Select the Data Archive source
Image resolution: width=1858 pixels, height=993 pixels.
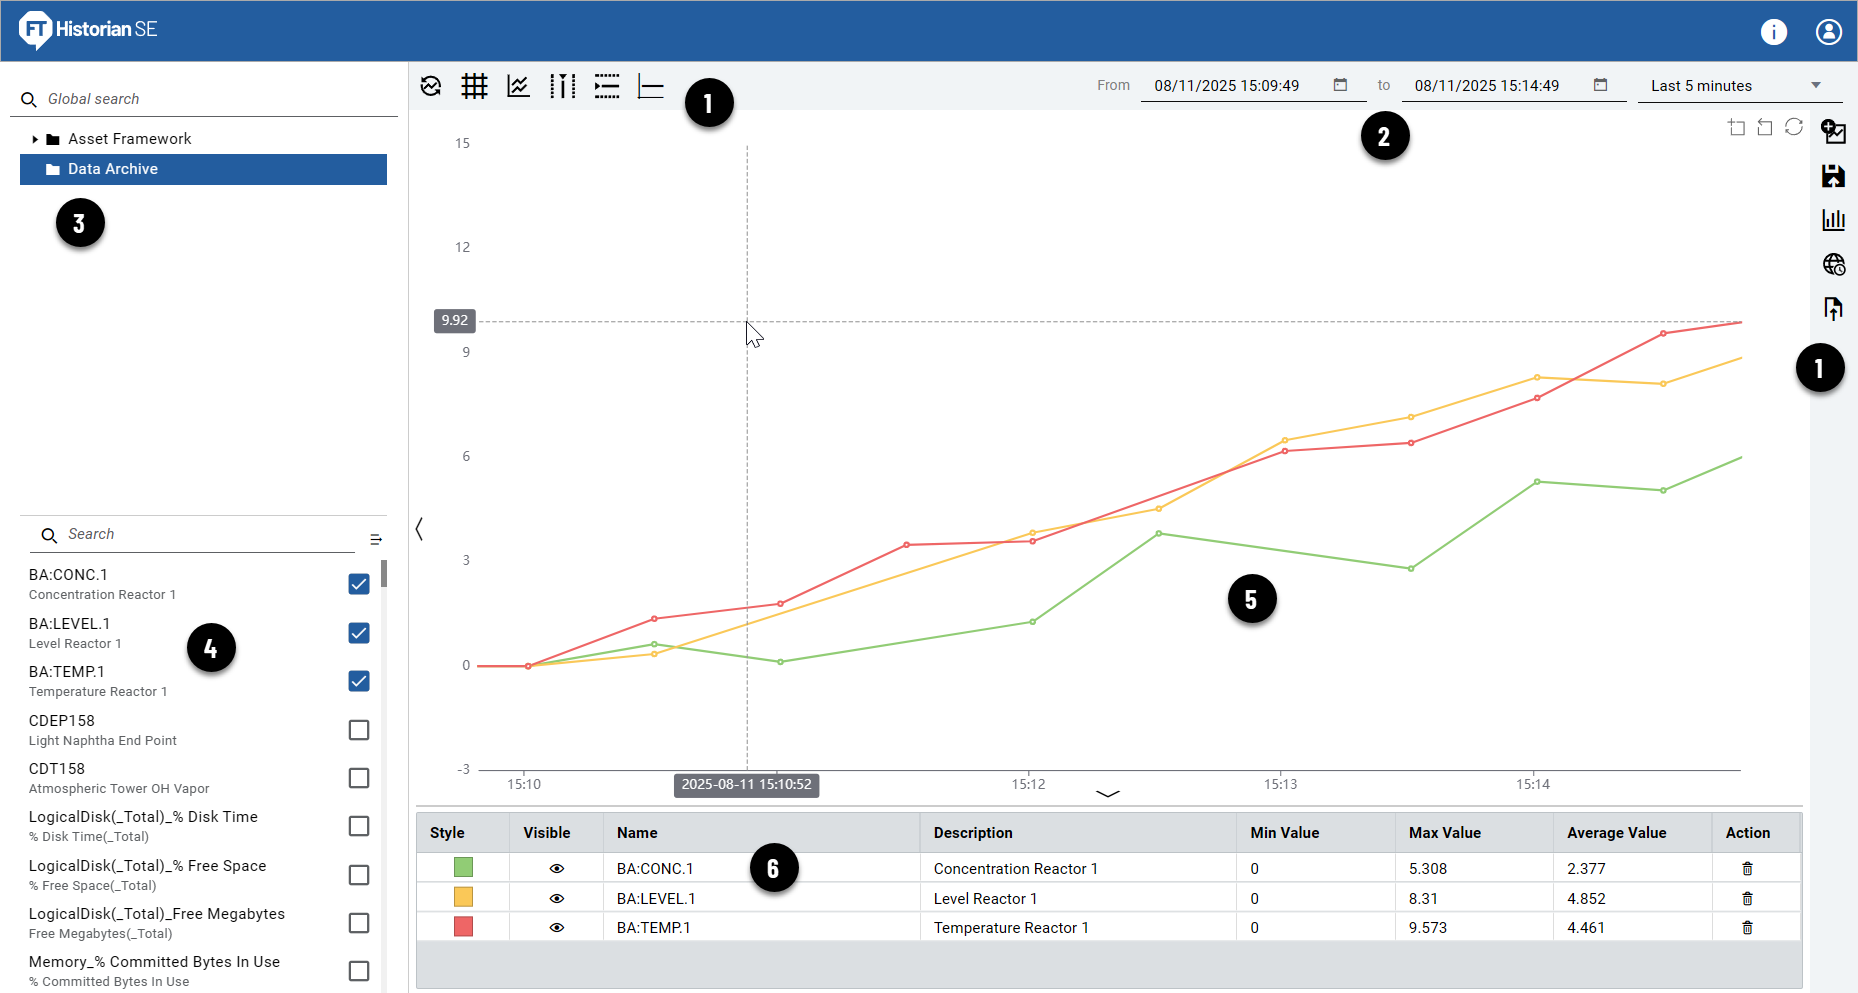click(x=112, y=168)
